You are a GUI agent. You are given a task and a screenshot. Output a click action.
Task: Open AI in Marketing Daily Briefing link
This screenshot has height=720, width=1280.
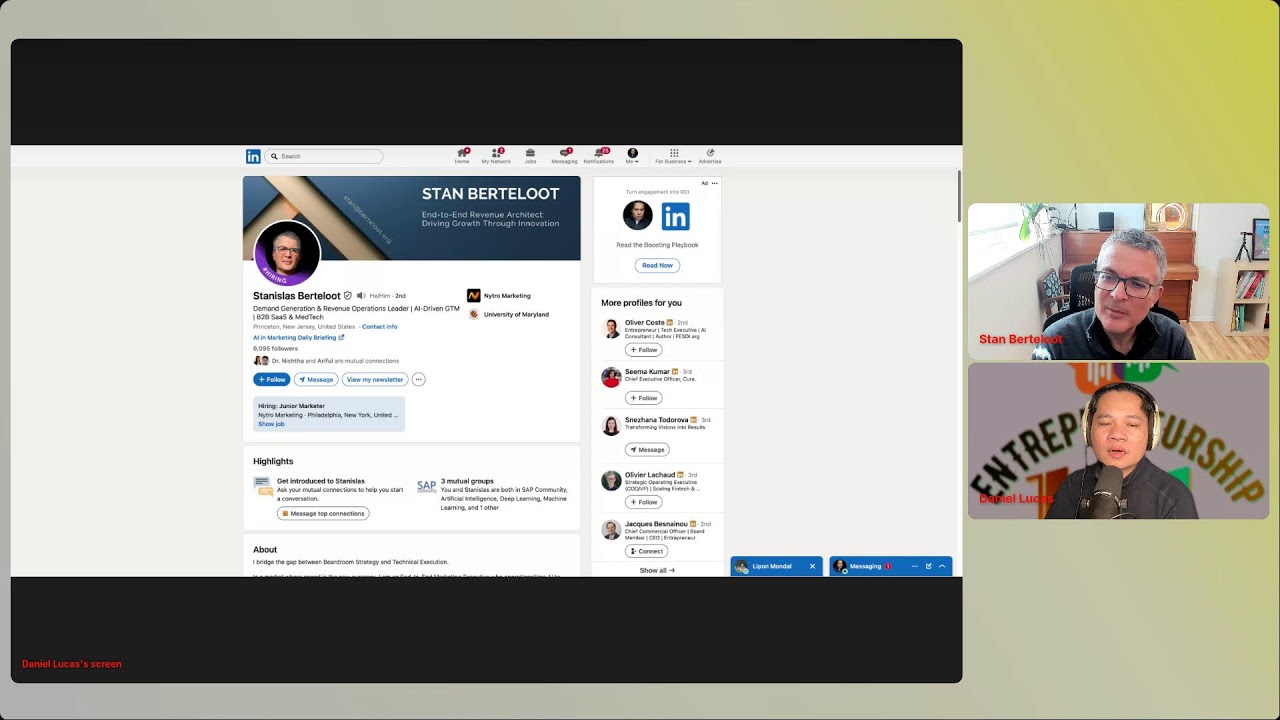click(298, 338)
